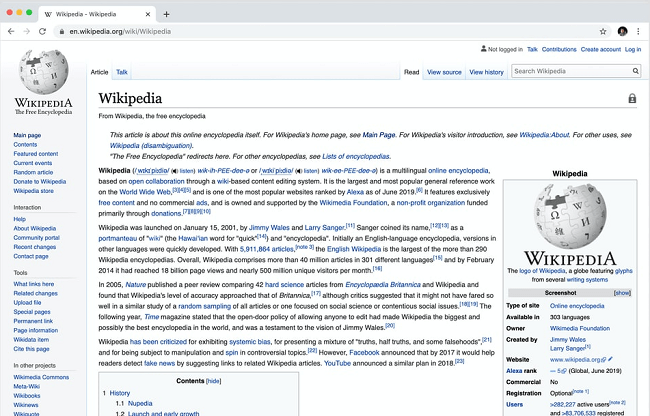The height and width of the screenshot is (416, 650).
Task: Jump to Nupedia in the Contents
Action: click(140, 403)
